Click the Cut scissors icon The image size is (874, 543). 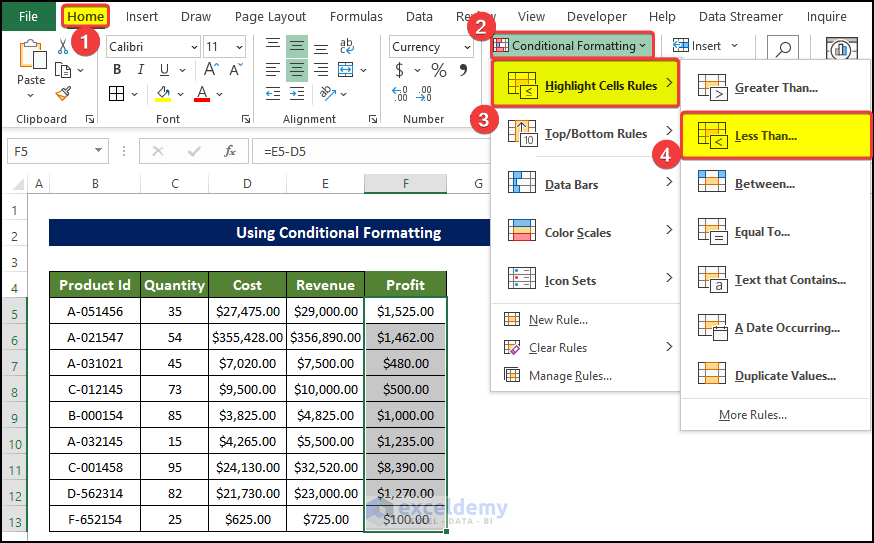tap(63, 46)
